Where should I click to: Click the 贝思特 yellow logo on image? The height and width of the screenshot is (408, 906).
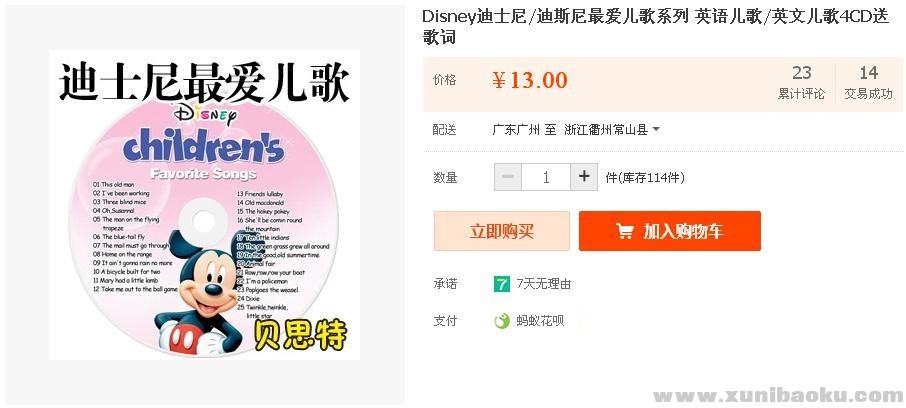[300, 333]
